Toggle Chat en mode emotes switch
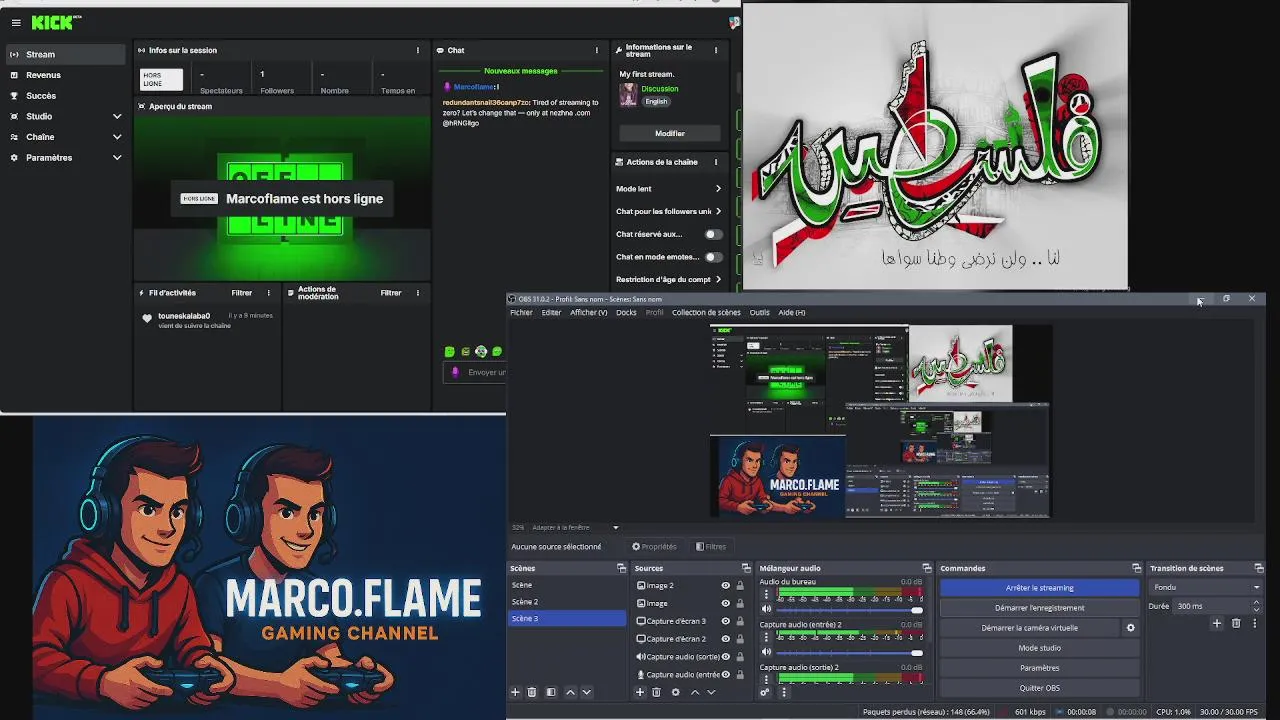 713,257
